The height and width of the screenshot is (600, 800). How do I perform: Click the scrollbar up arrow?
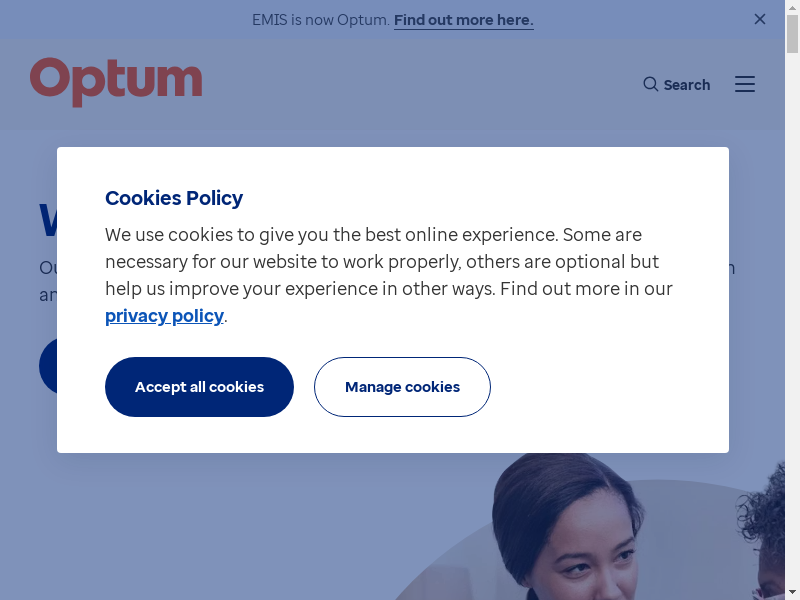click(x=792, y=7)
